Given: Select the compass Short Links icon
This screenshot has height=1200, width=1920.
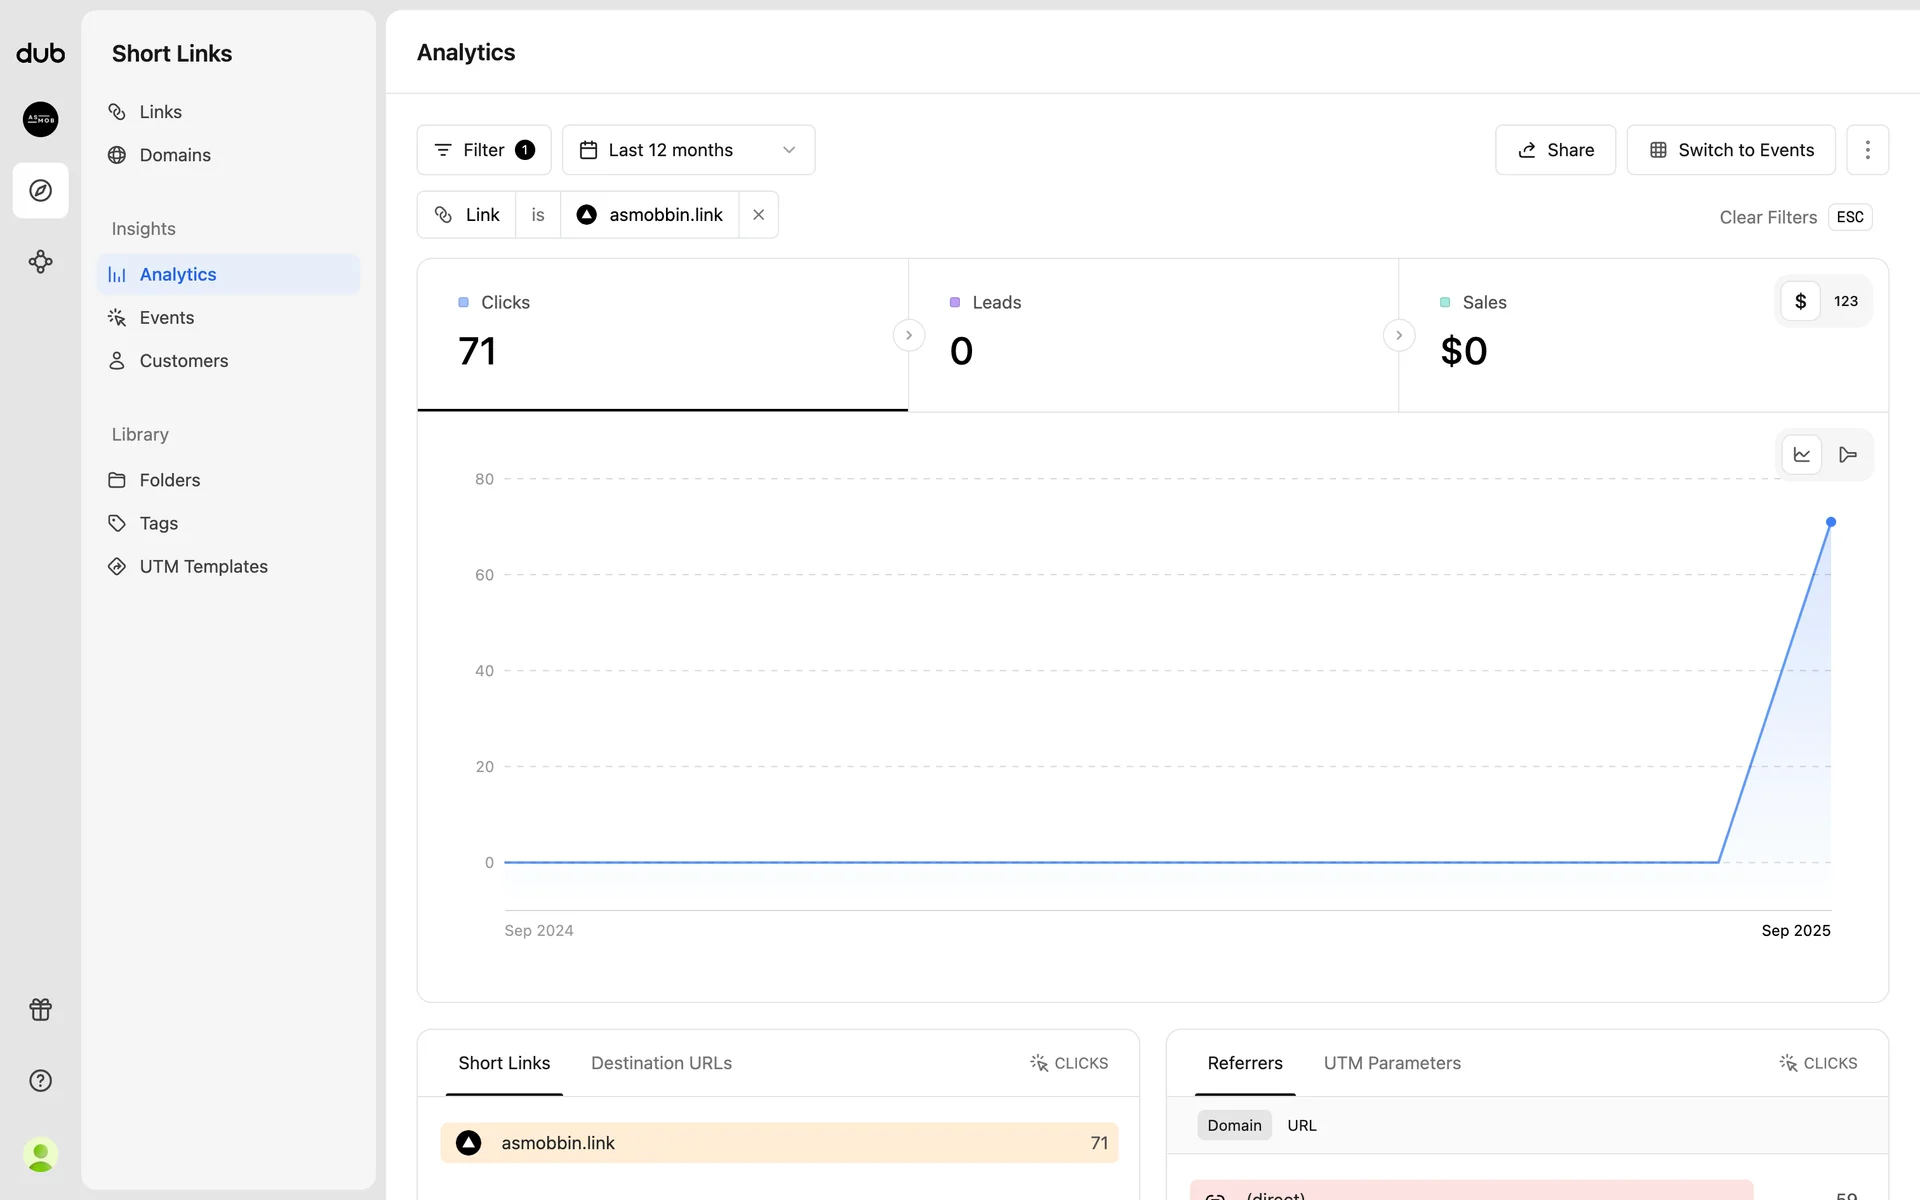Looking at the screenshot, I should (40, 190).
